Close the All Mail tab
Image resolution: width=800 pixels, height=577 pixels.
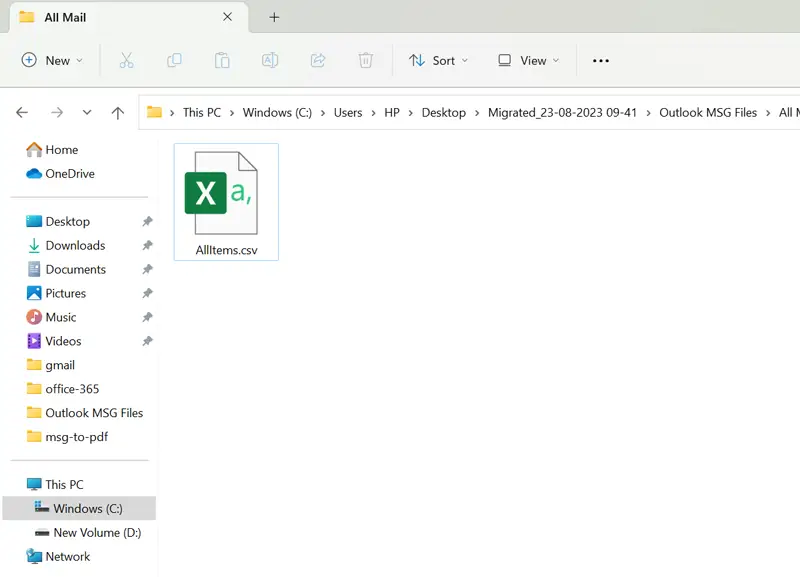point(227,17)
